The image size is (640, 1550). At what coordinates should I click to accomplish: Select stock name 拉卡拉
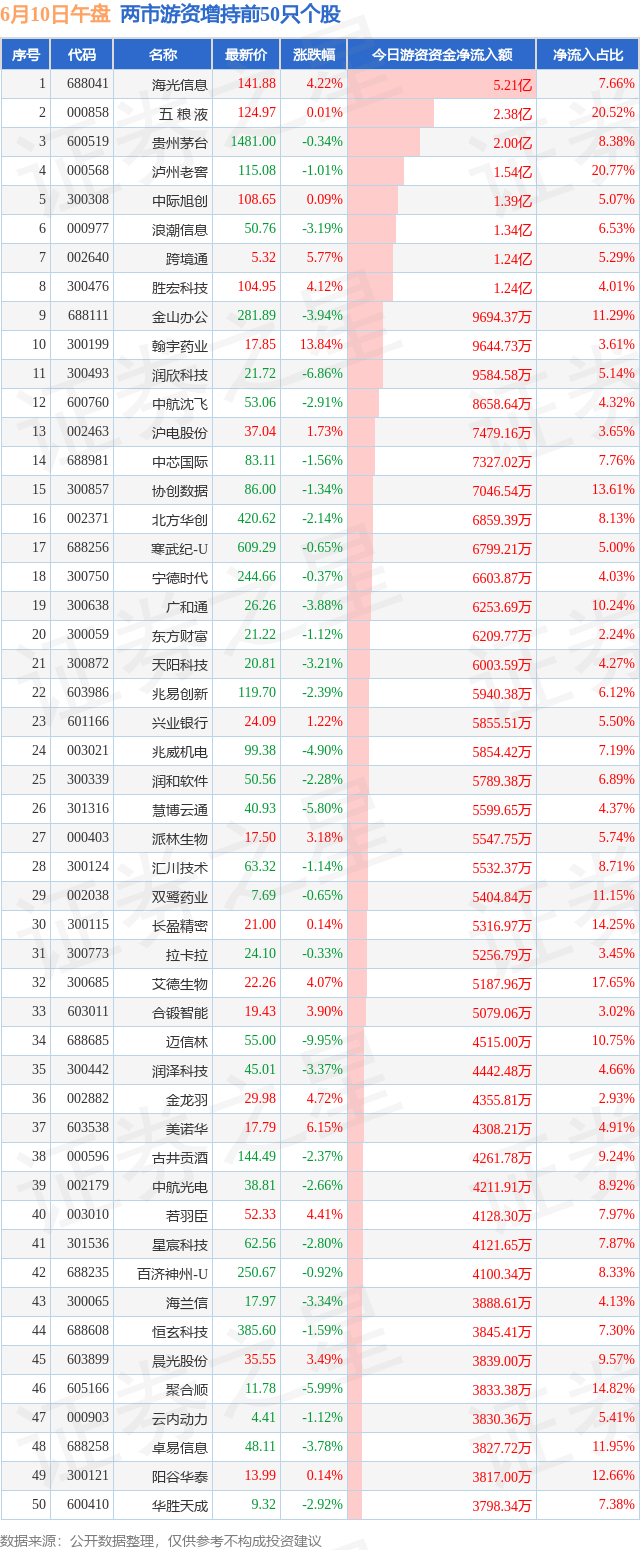click(187, 954)
